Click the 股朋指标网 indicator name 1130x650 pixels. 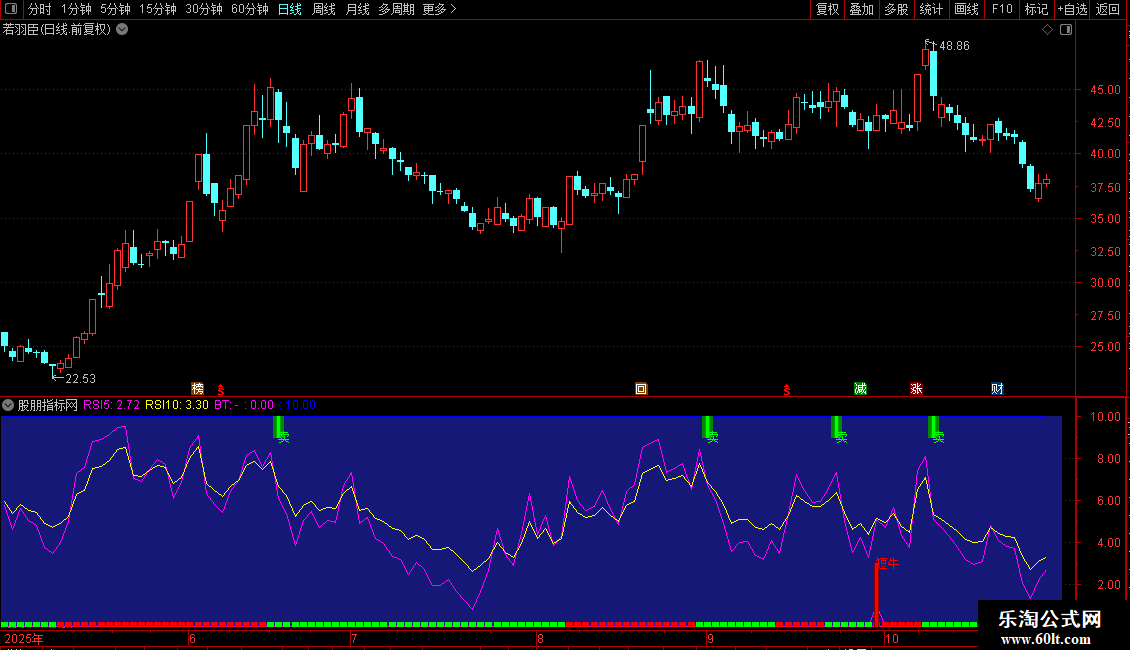(x=48, y=405)
